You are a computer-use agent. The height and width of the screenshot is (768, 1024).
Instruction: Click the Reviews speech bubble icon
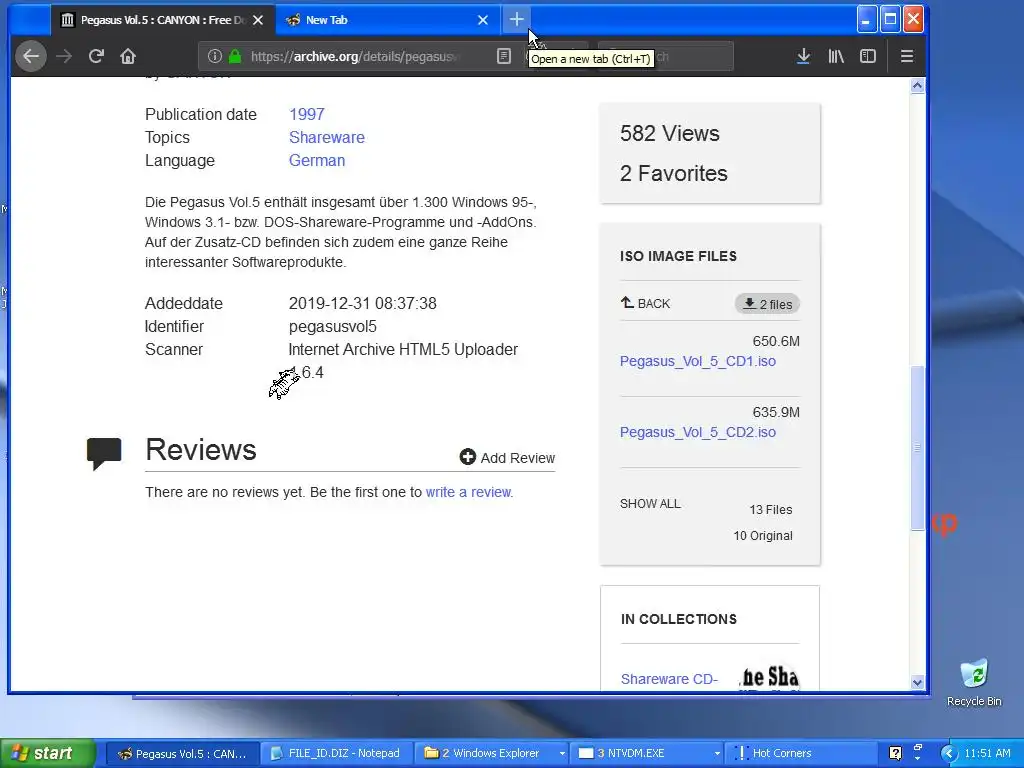104,453
